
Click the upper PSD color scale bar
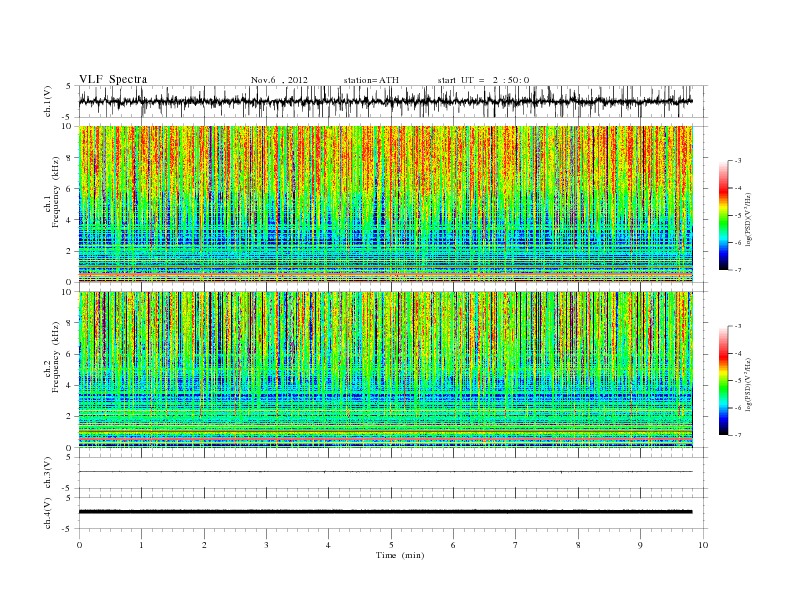coord(724,215)
